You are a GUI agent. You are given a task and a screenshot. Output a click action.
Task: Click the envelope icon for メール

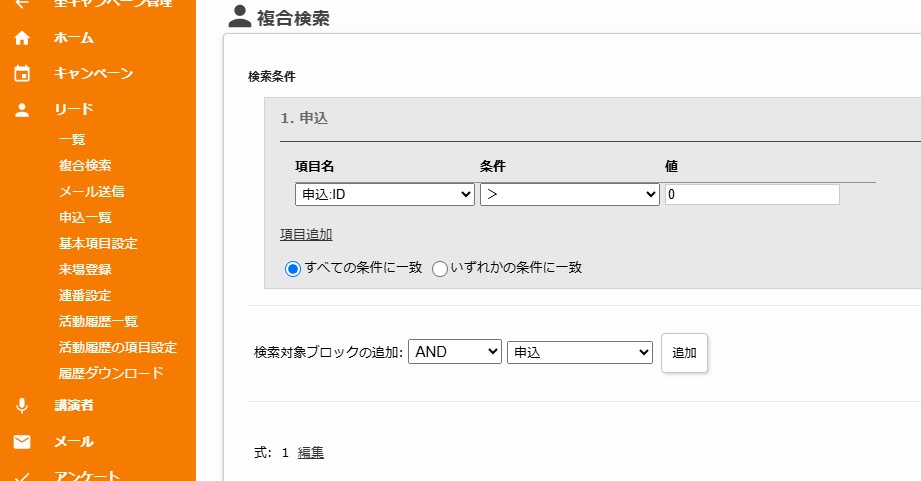[22, 442]
